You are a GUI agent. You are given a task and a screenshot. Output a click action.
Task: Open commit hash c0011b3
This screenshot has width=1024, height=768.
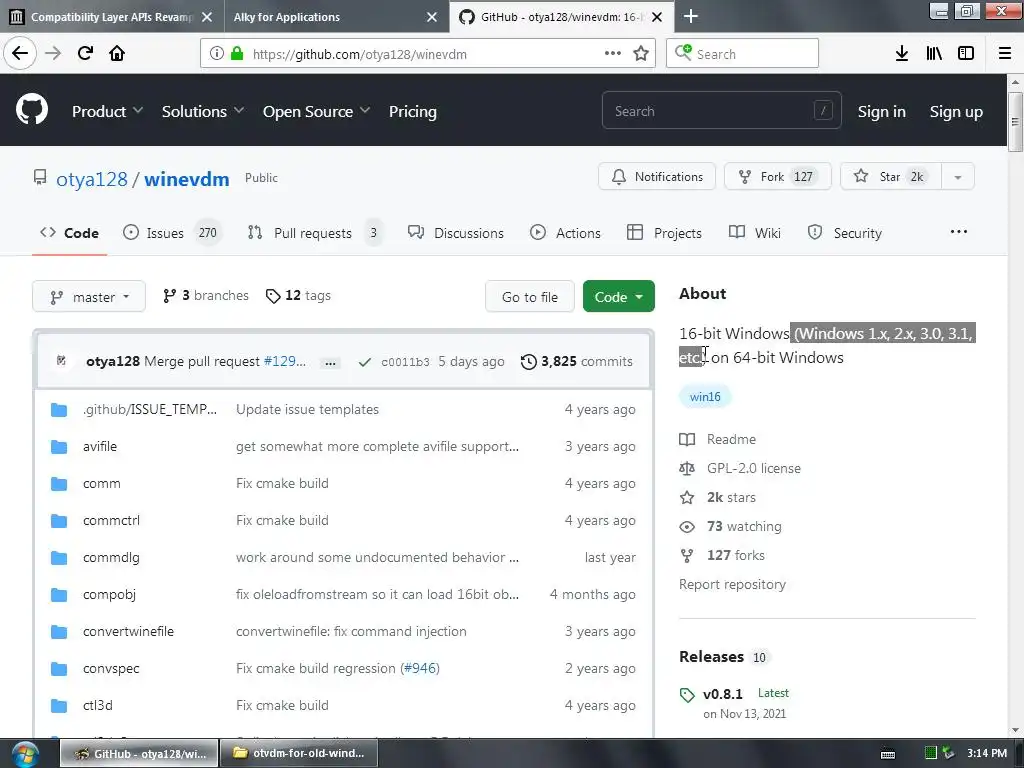pyautogui.click(x=405, y=362)
